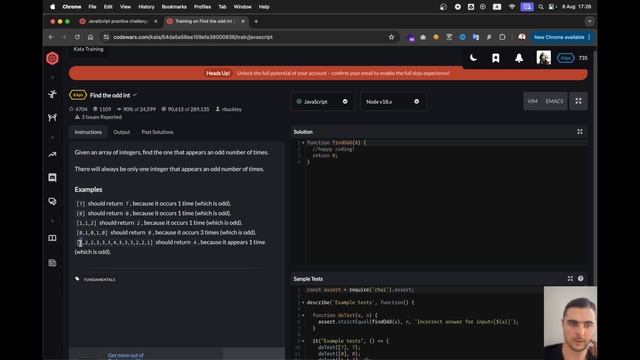Toggle fullscreen layout beside EMACS
The width and height of the screenshot is (640, 360).
tap(578, 101)
